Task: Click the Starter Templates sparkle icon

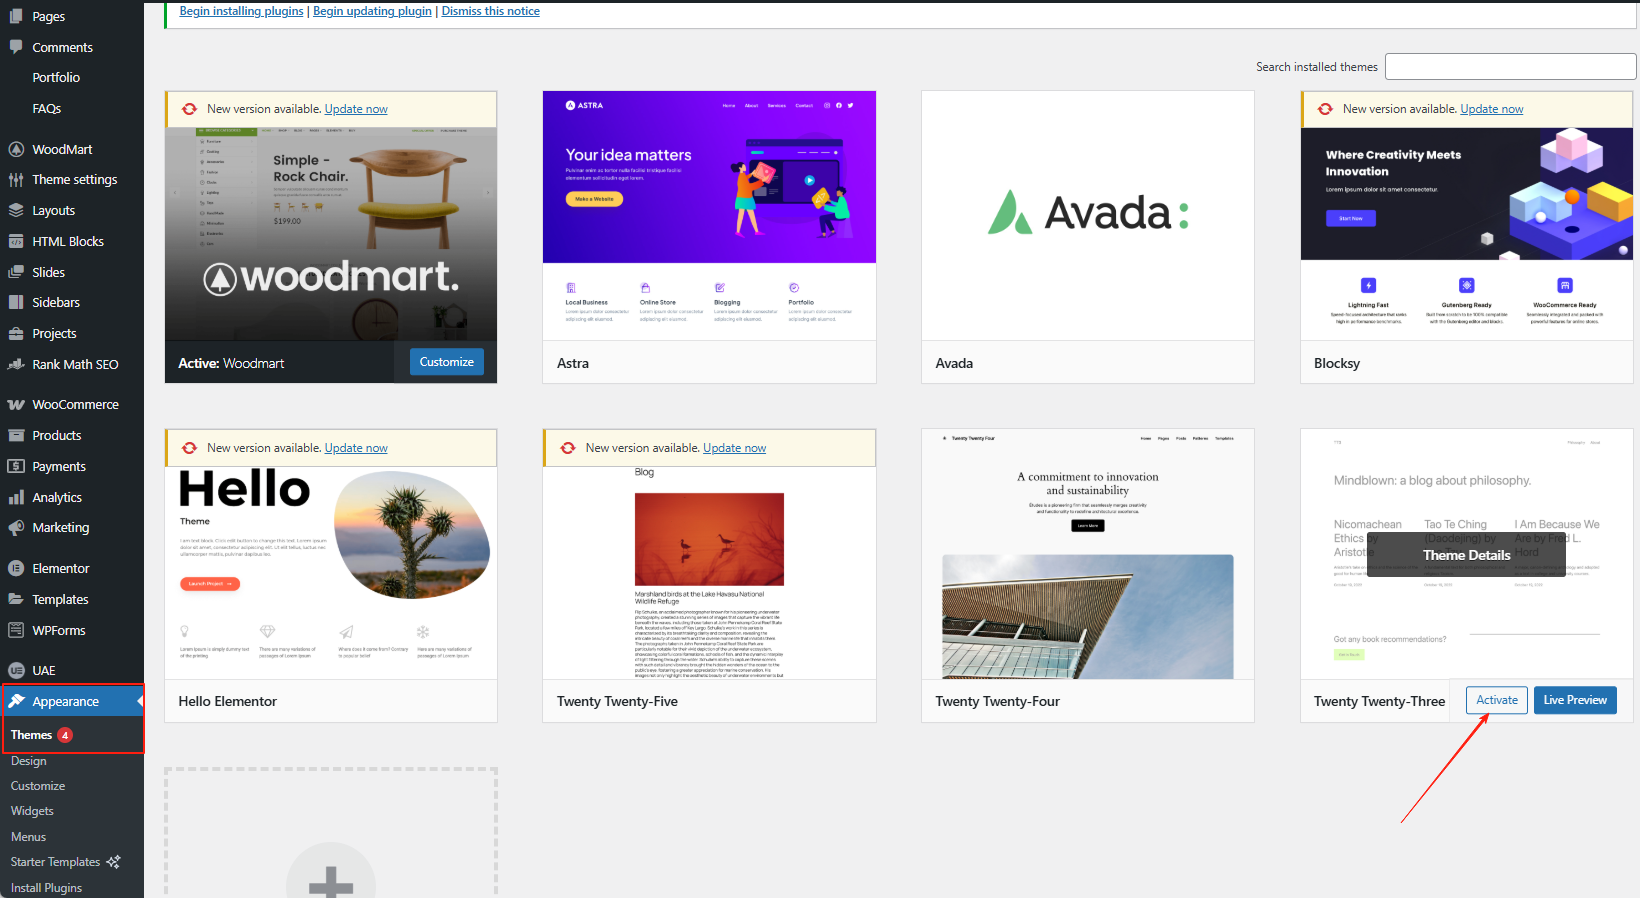Action: 113,862
